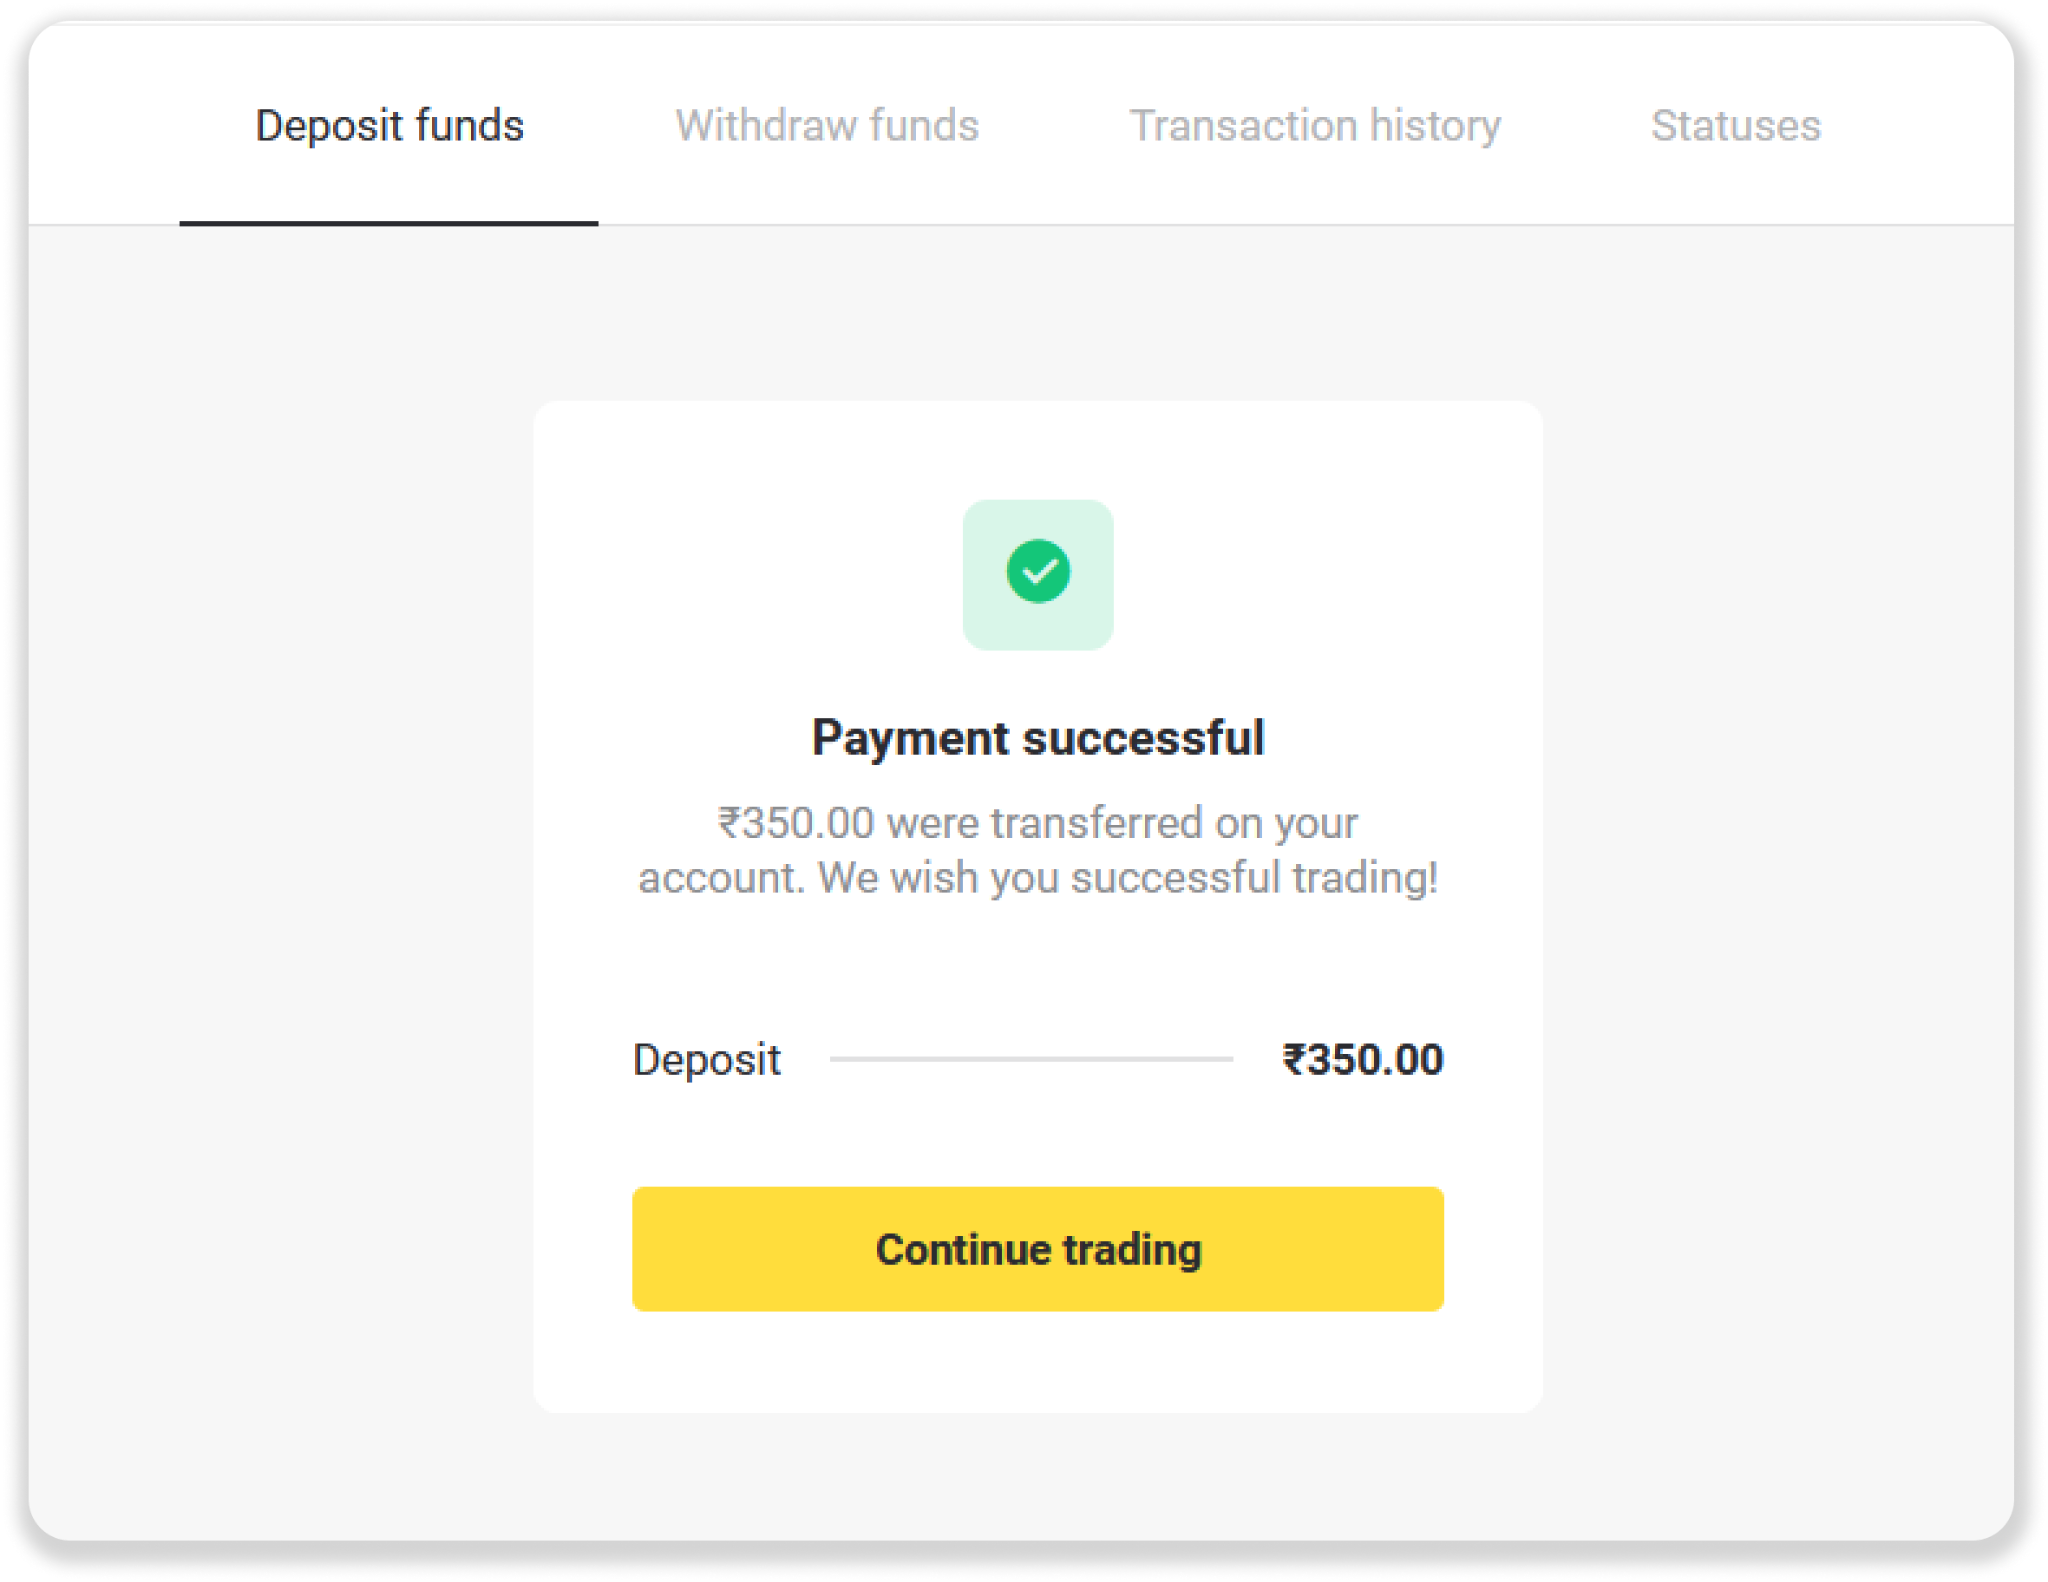Select the Deposit funds tab
The height and width of the screenshot is (1582, 2048).
pyautogui.click(x=389, y=126)
